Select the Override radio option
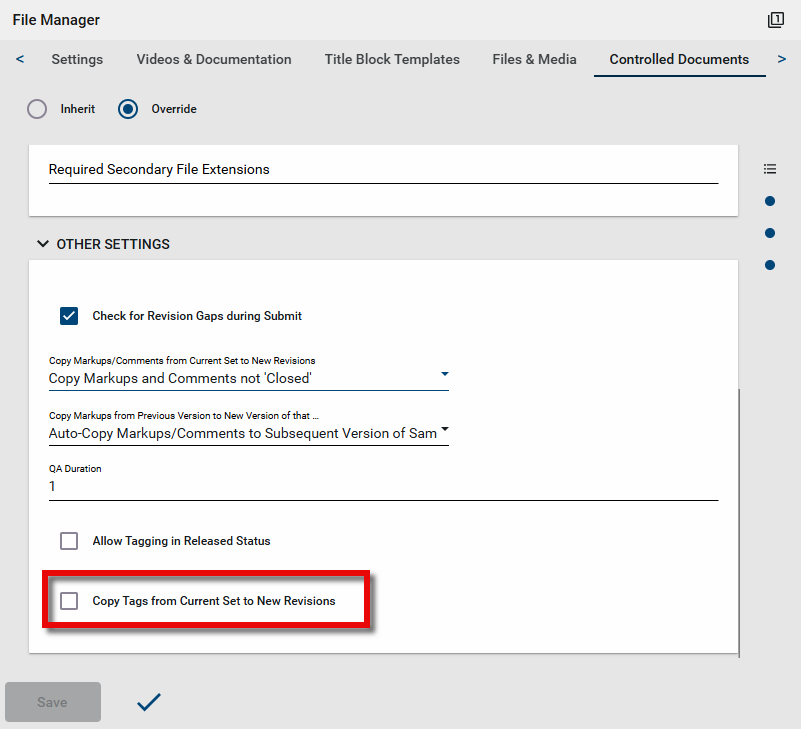 click(x=128, y=109)
